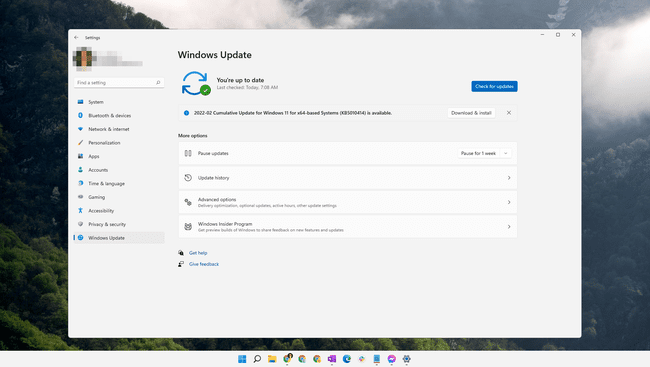Click the search magnifier in Find a setting
The image size is (650, 367).
(x=158, y=83)
